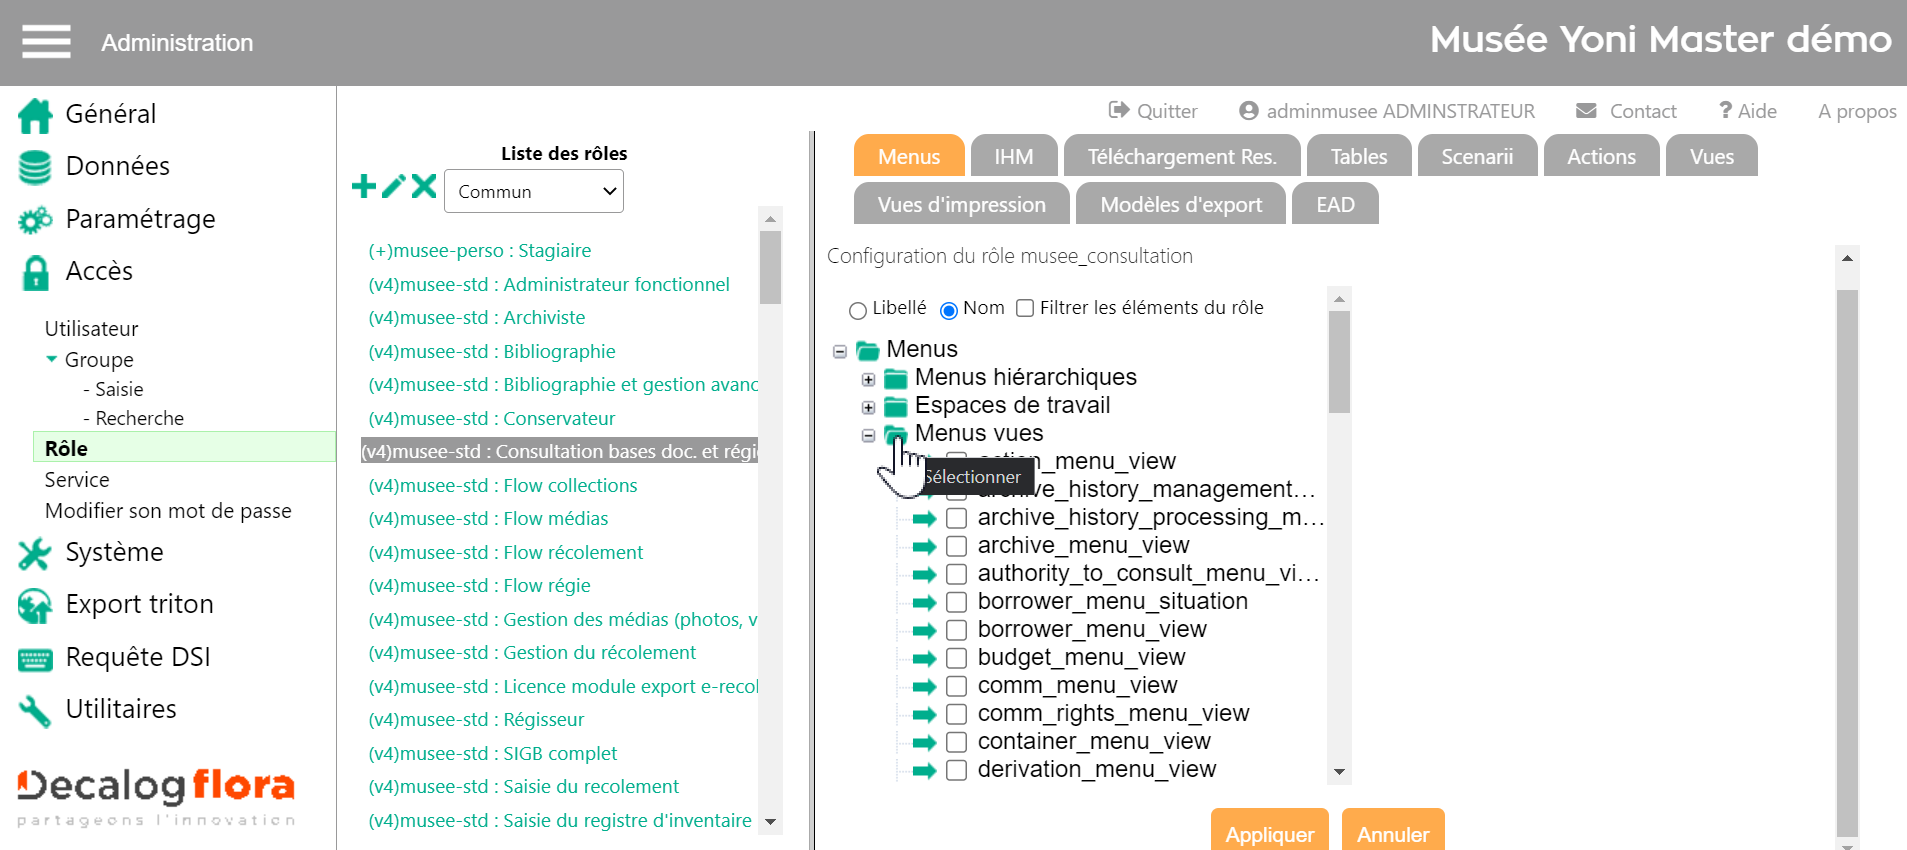Click the adminmusee user avatar icon

(1248, 110)
